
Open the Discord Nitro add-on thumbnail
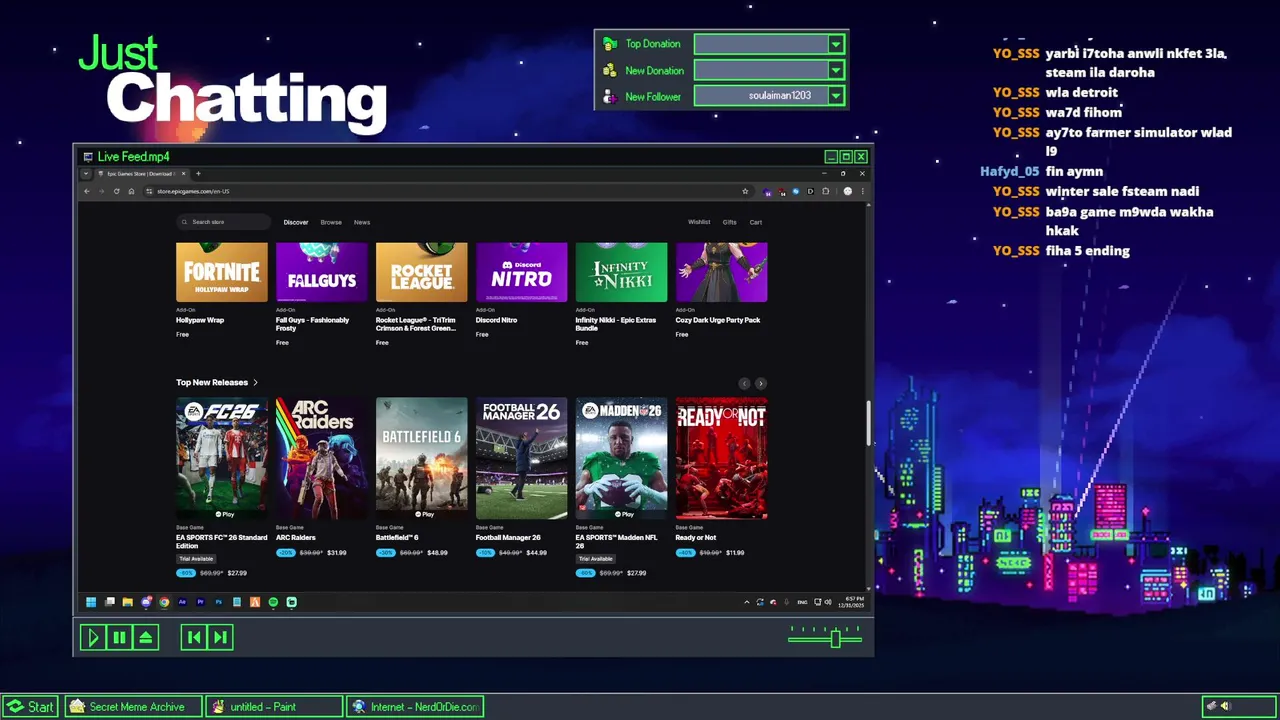point(522,272)
